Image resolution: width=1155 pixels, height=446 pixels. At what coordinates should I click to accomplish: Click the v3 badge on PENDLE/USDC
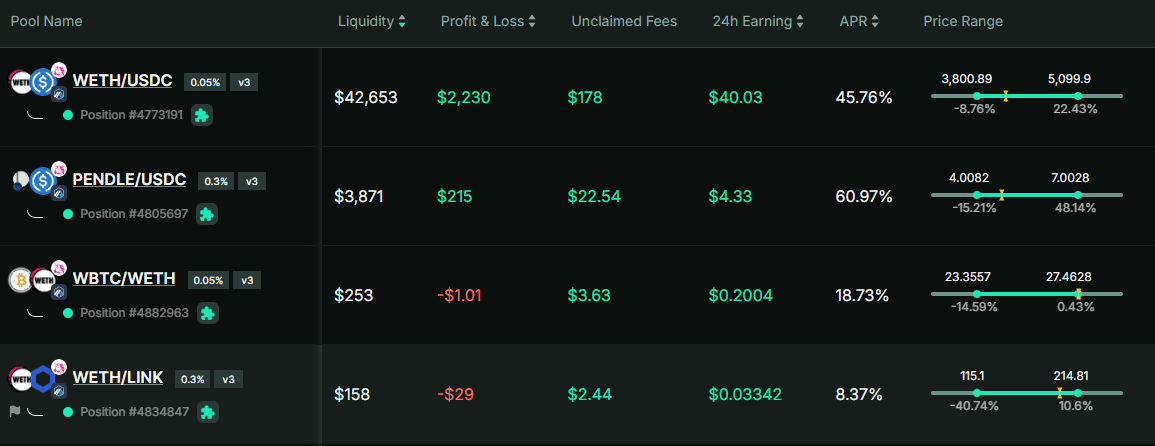[x=251, y=181]
